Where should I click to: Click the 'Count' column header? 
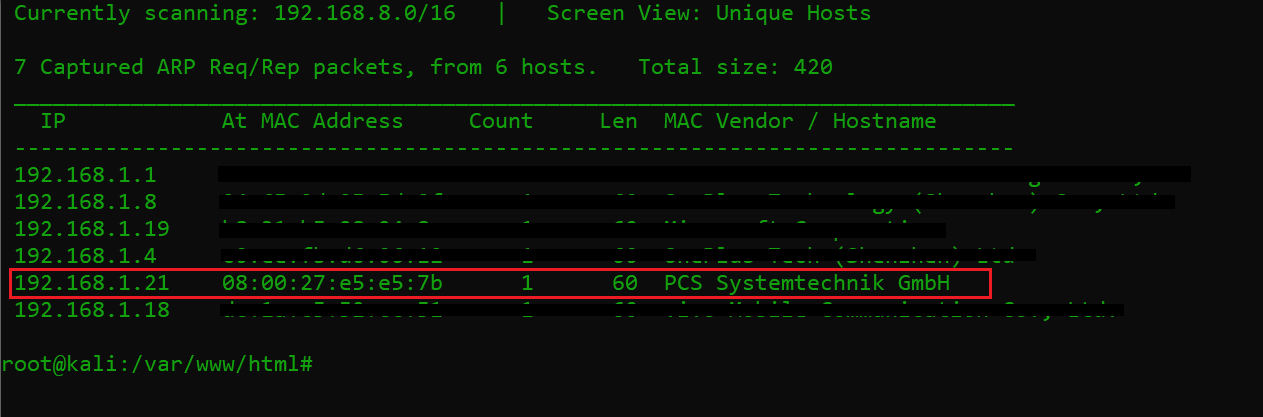[x=501, y=122]
